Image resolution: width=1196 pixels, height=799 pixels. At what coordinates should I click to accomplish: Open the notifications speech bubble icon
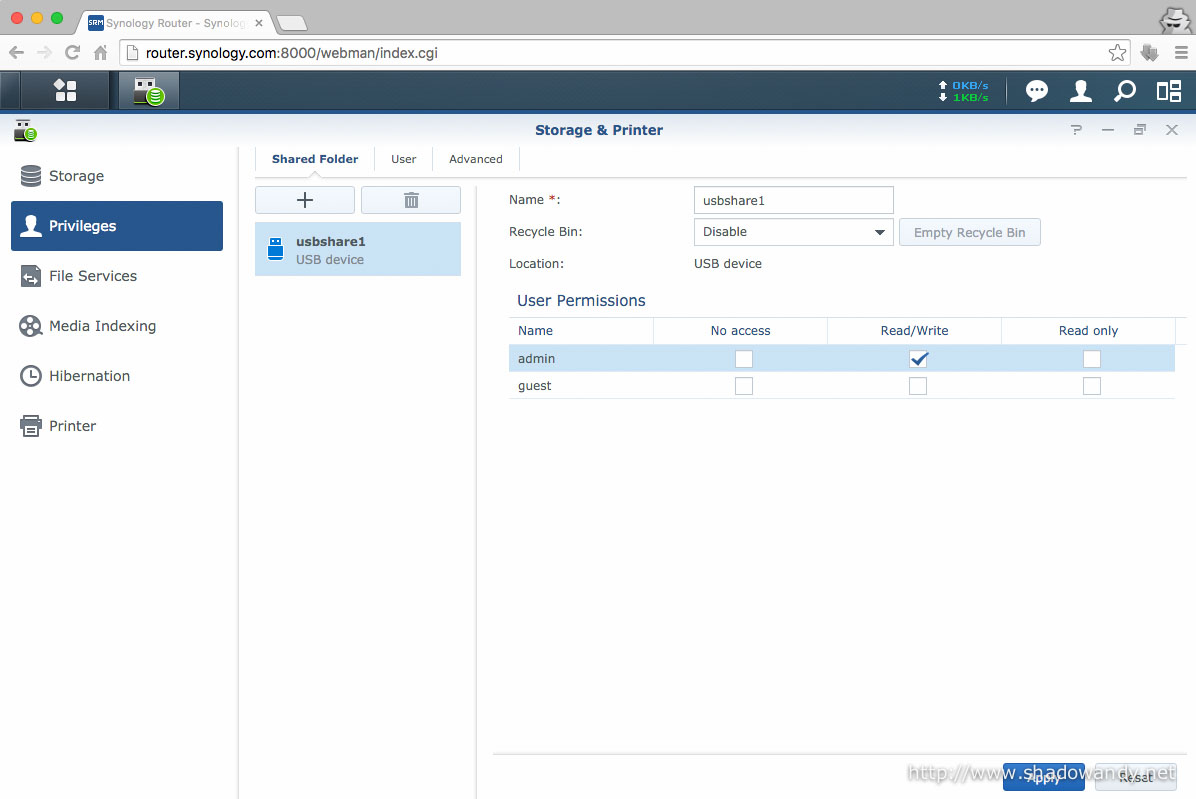(x=1037, y=91)
